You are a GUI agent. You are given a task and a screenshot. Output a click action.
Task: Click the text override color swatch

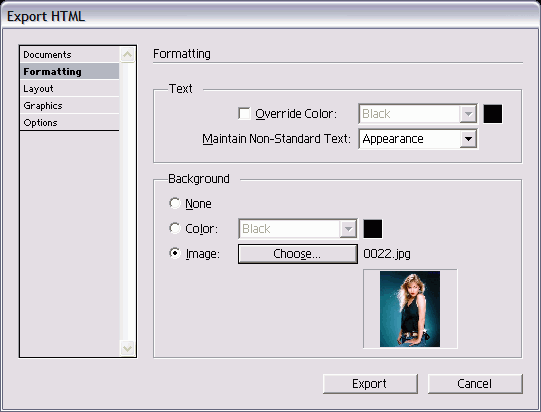(x=493, y=114)
